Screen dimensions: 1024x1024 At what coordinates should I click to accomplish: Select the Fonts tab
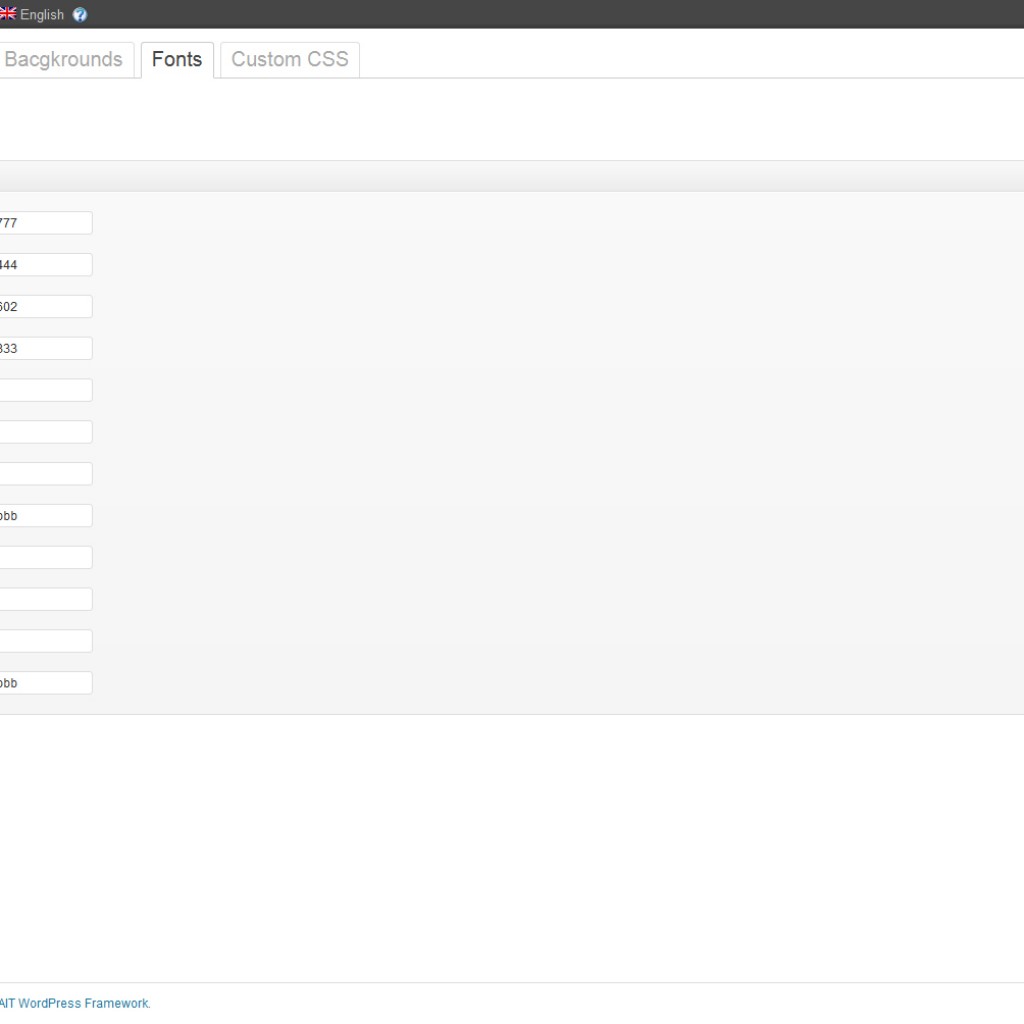[x=177, y=60]
